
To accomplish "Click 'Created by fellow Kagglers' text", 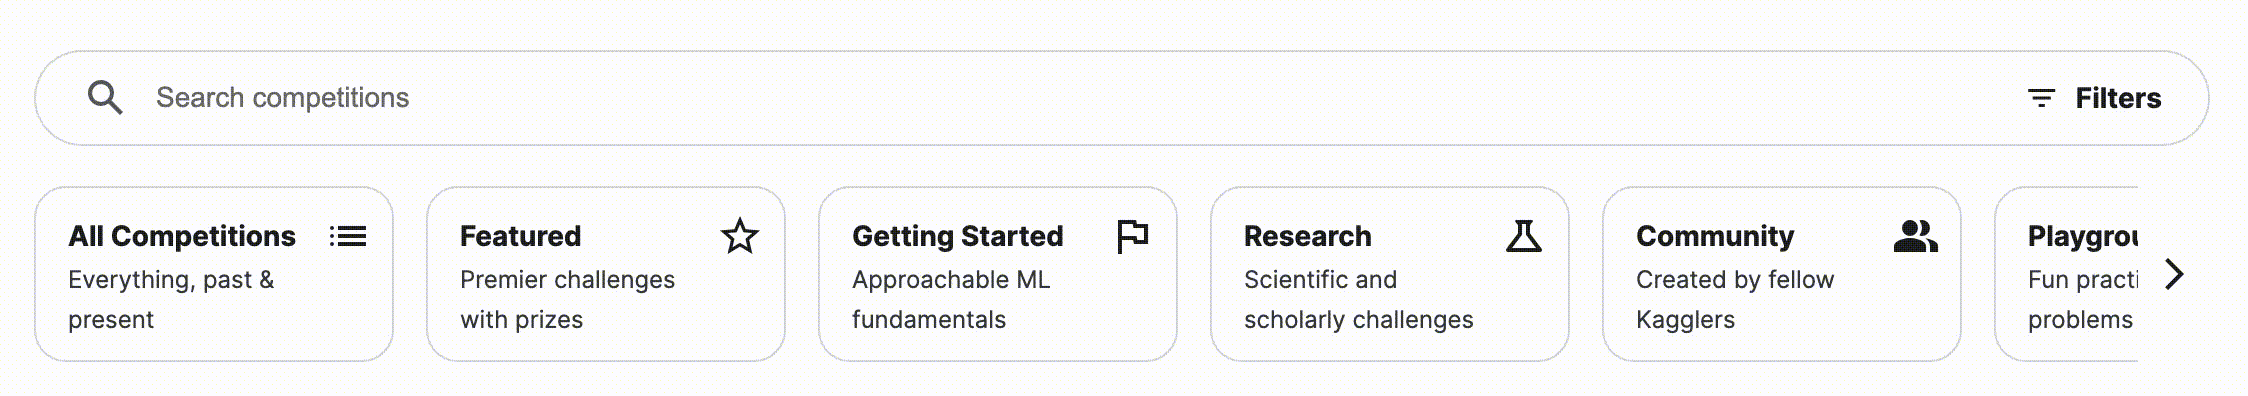I will (x=1735, y=300).
